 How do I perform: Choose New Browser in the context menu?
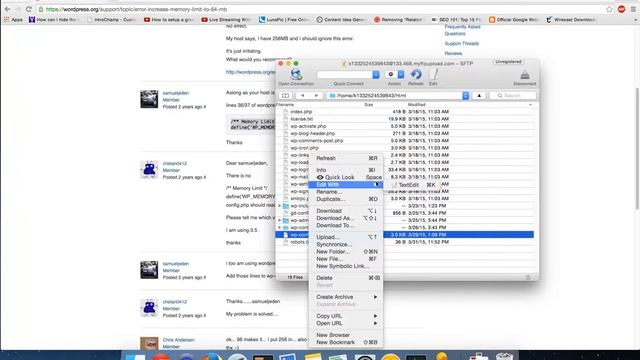(x=346, y=335)
